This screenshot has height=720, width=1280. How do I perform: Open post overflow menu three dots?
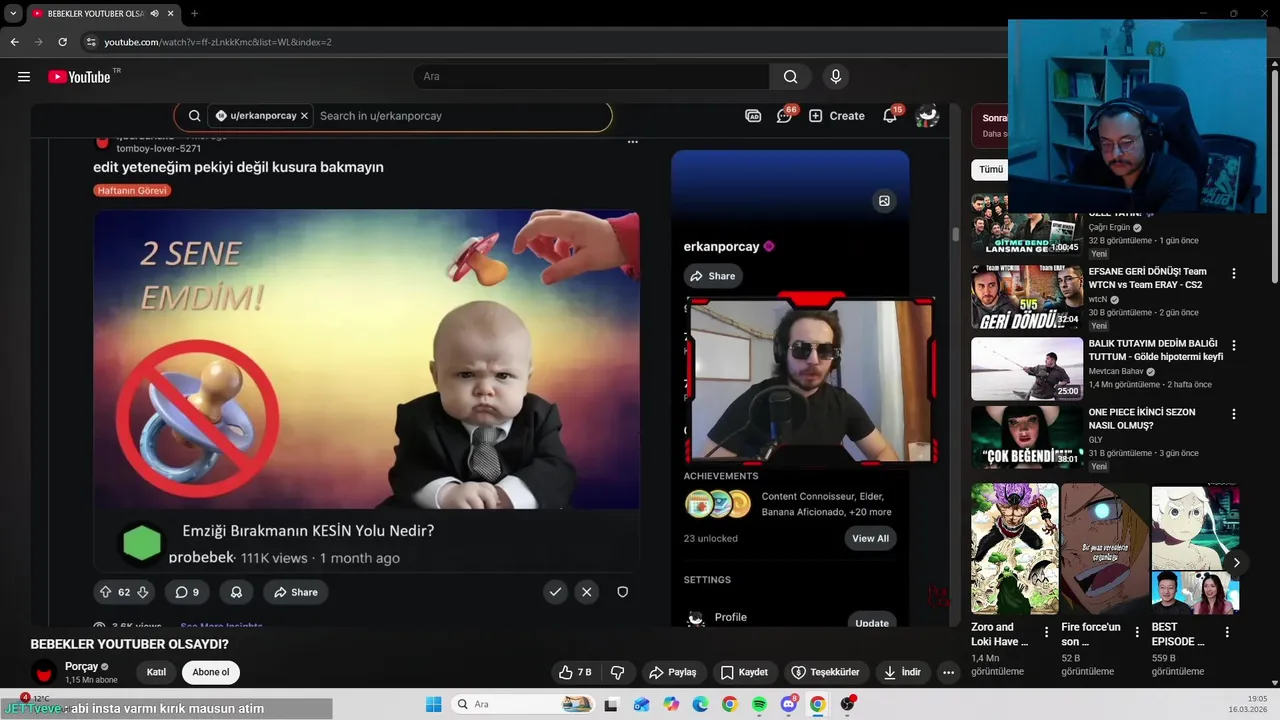(x=632, y=142)
